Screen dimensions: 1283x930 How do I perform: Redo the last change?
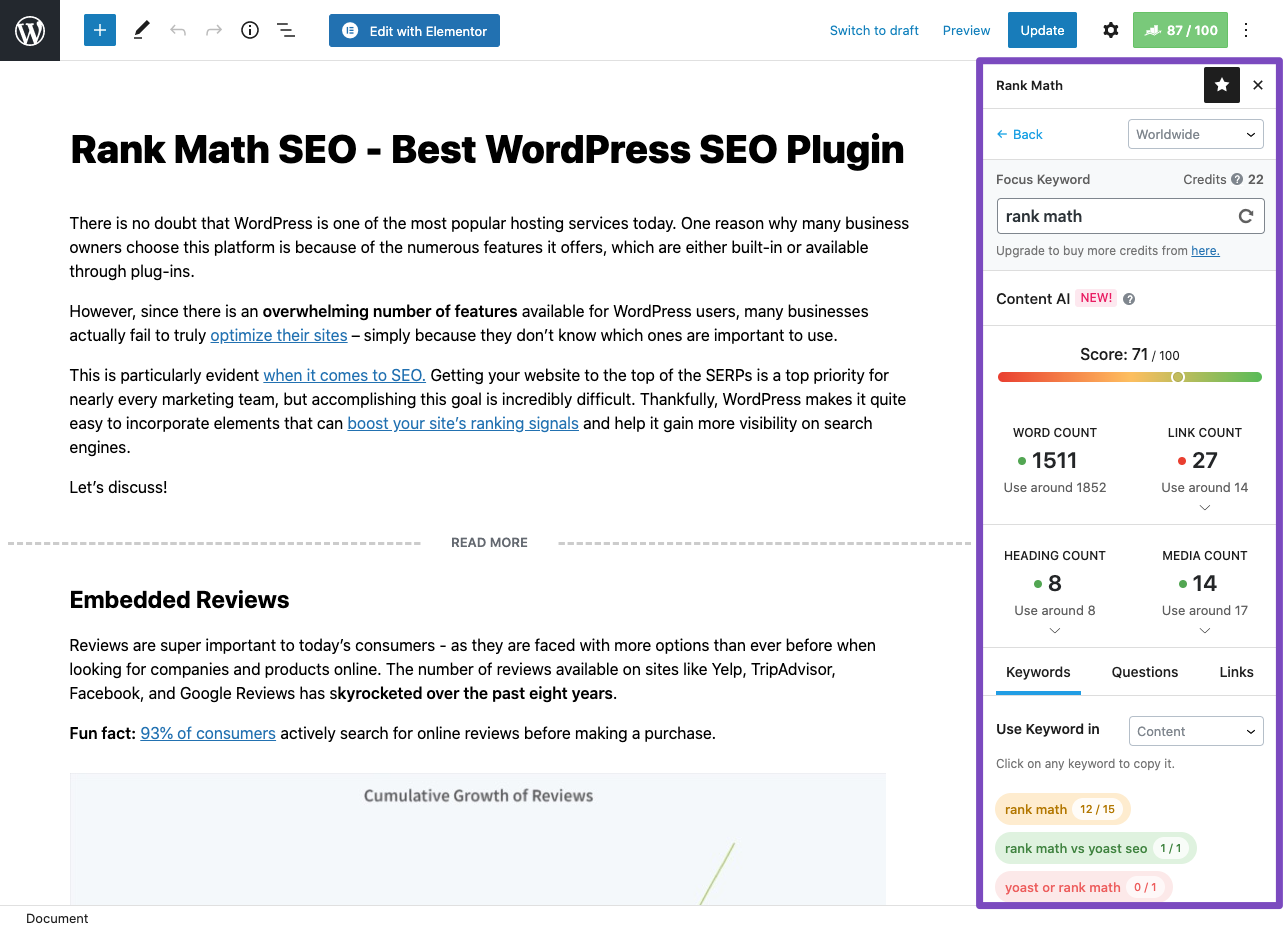[214, 30]
